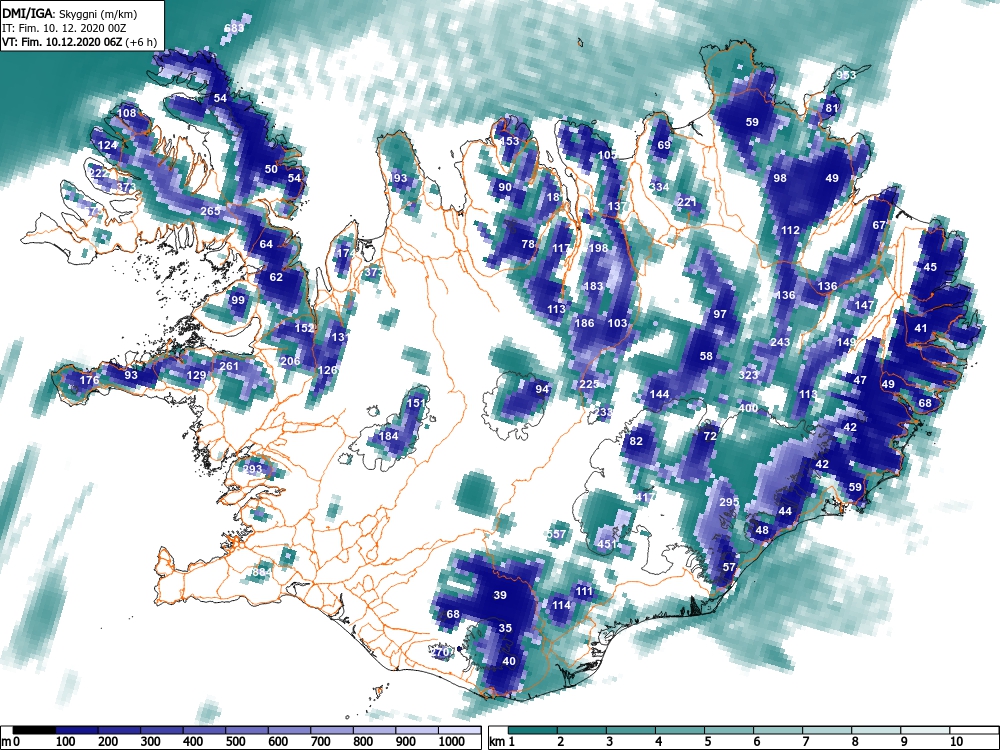Click the visibility value 198
The image size is (1000, 750).
(x=598, y=248)
